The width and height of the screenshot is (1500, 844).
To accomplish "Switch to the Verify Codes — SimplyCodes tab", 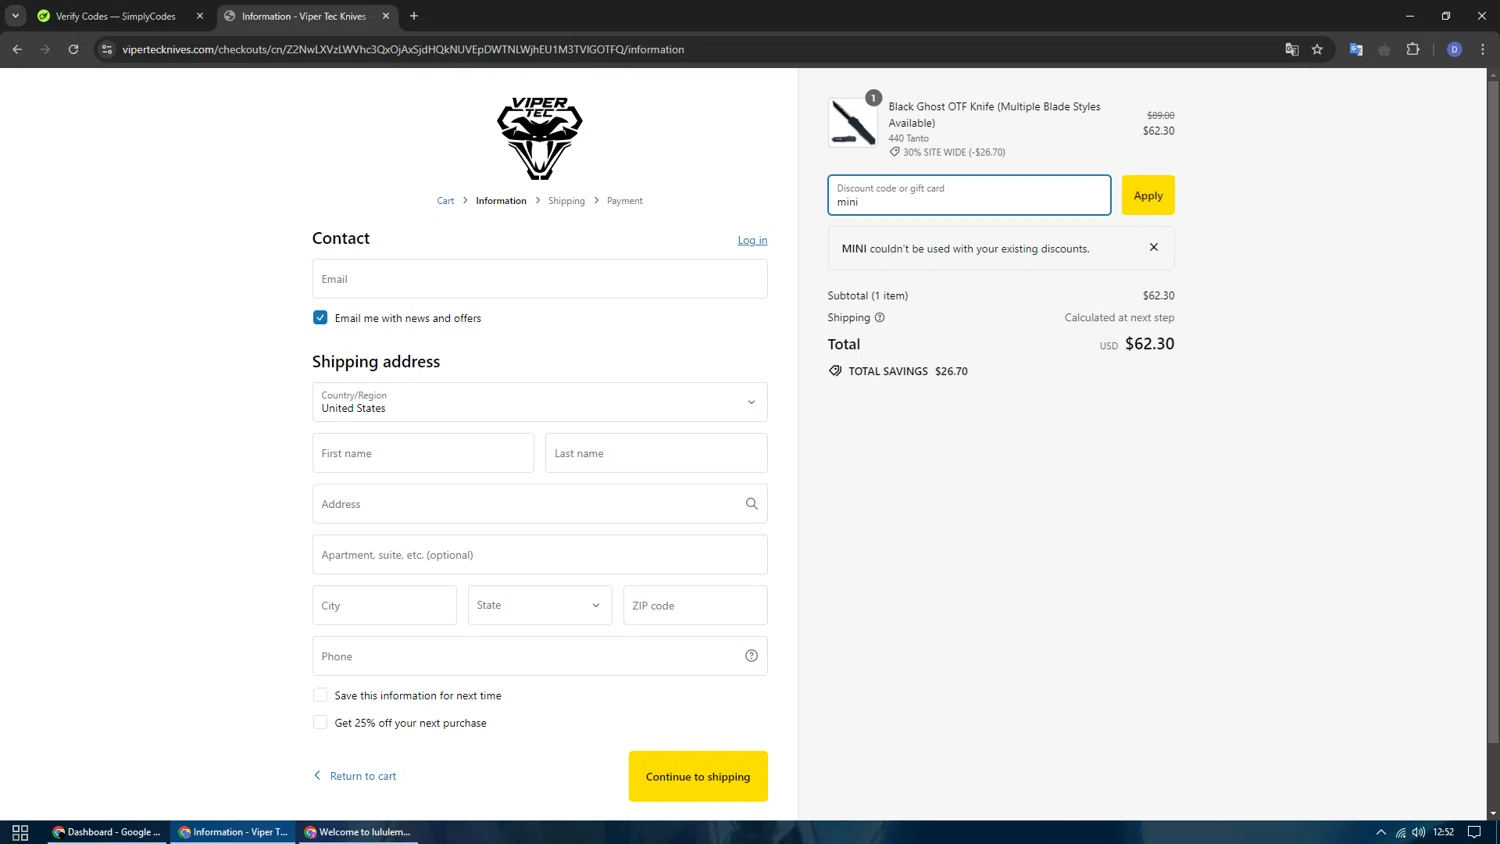I will (115, 16).
